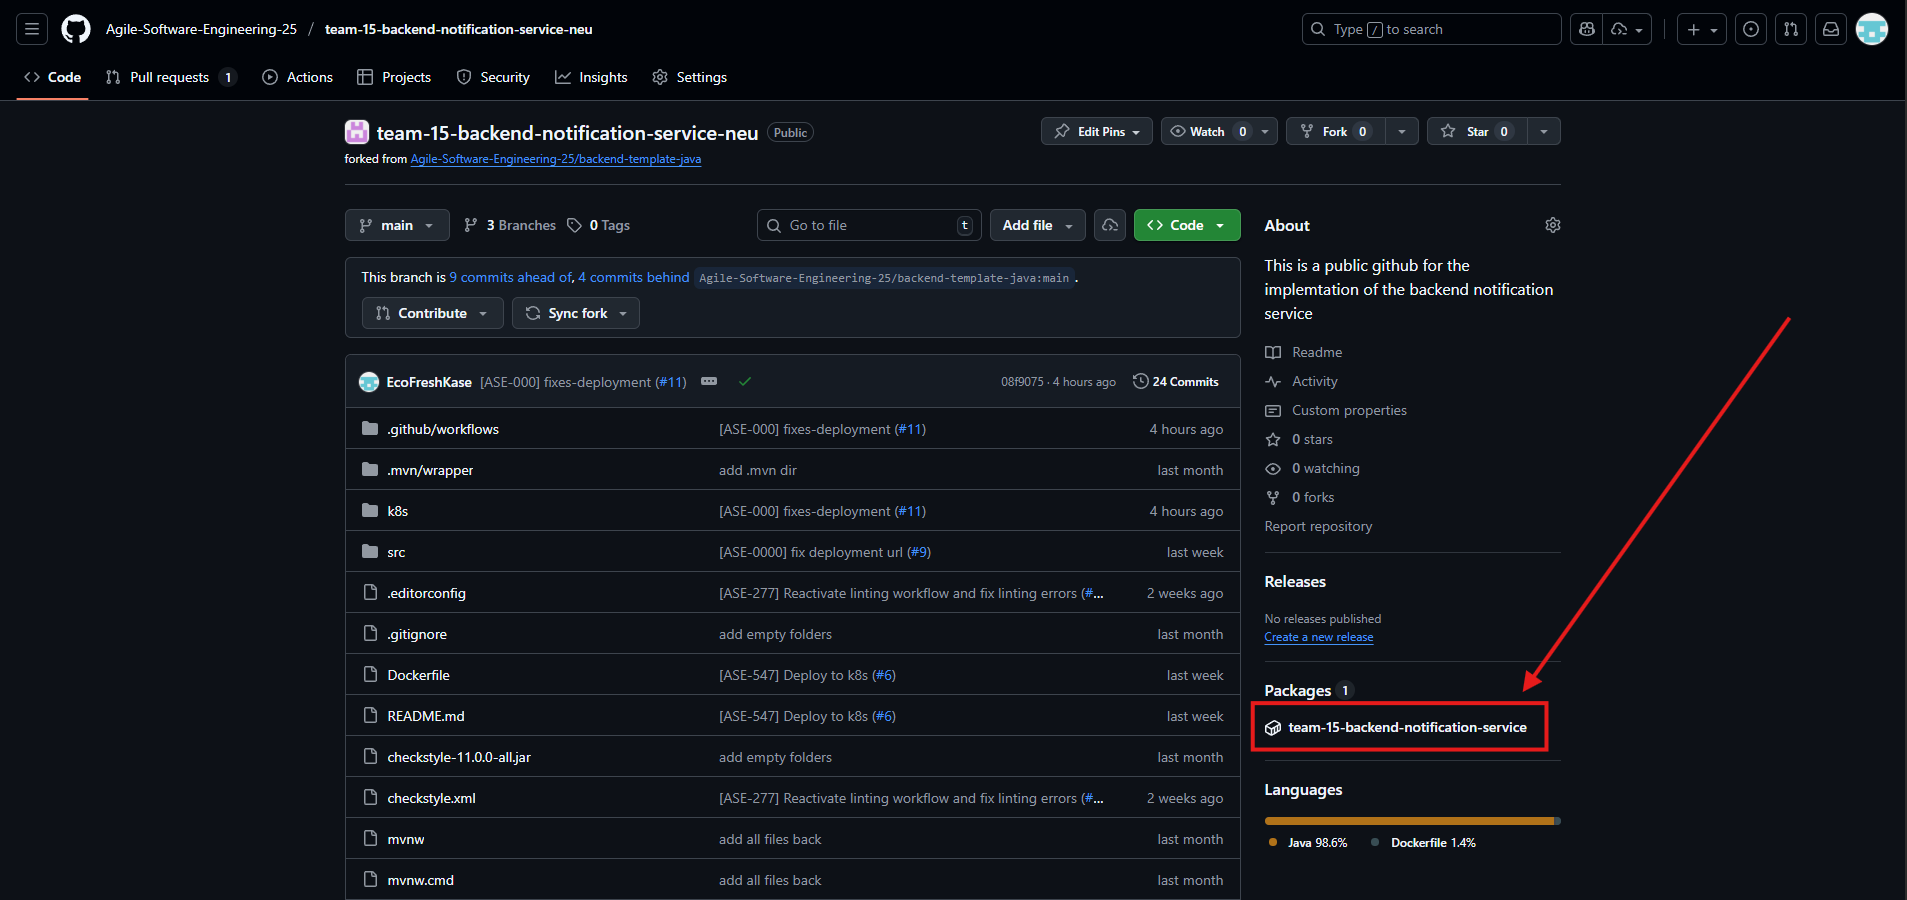1907x900 pixels.
Task: Star the repository
Action: click(1475, 131)
